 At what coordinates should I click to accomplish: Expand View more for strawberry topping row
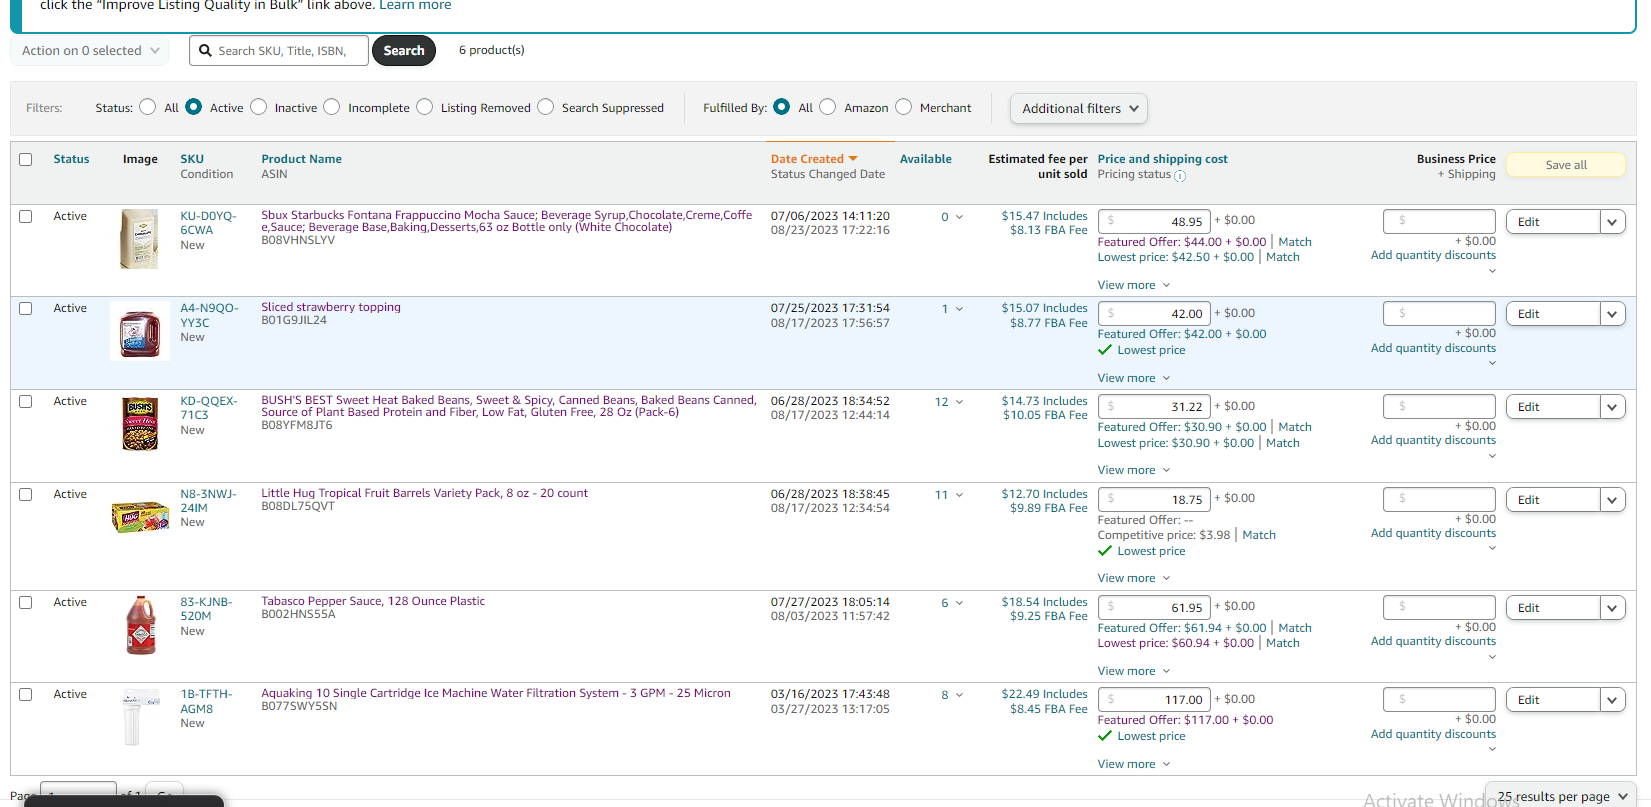click(1134, 378)
